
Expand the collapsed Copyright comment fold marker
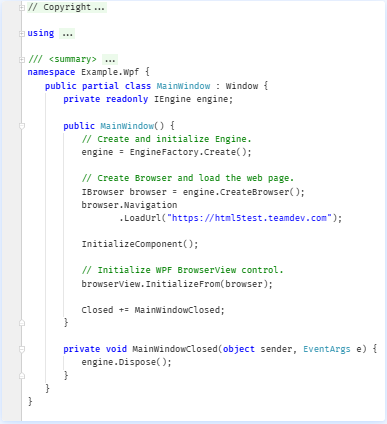22,7
